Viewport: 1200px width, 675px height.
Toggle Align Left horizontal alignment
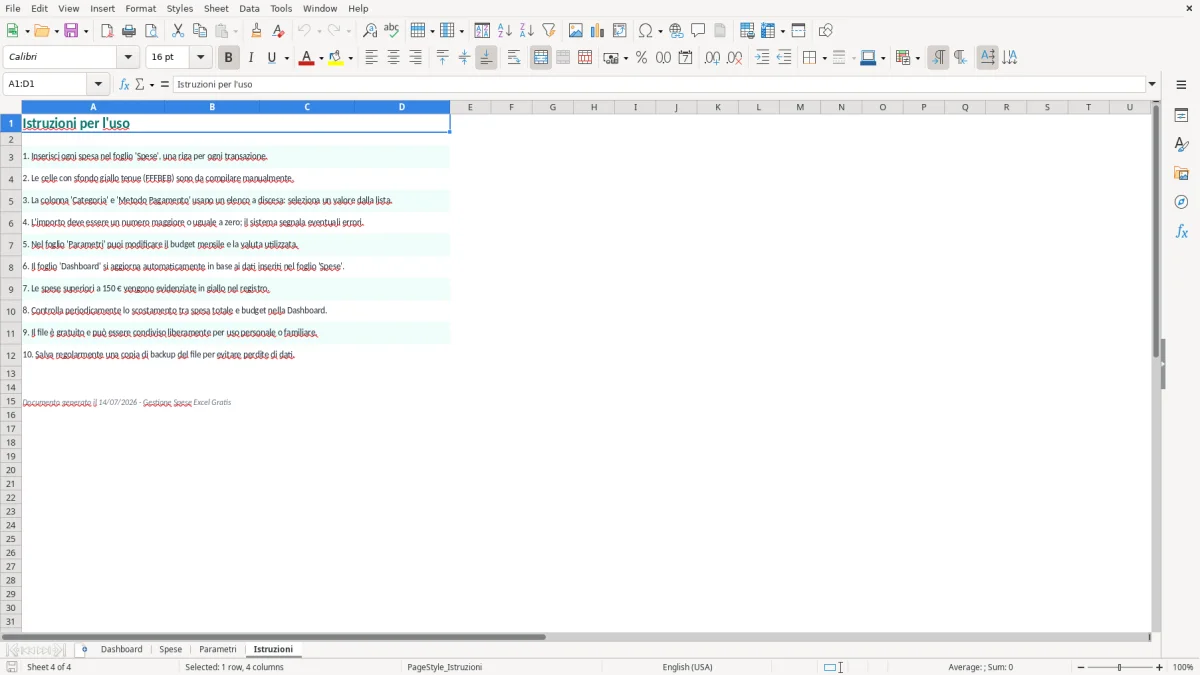[371, 58]
